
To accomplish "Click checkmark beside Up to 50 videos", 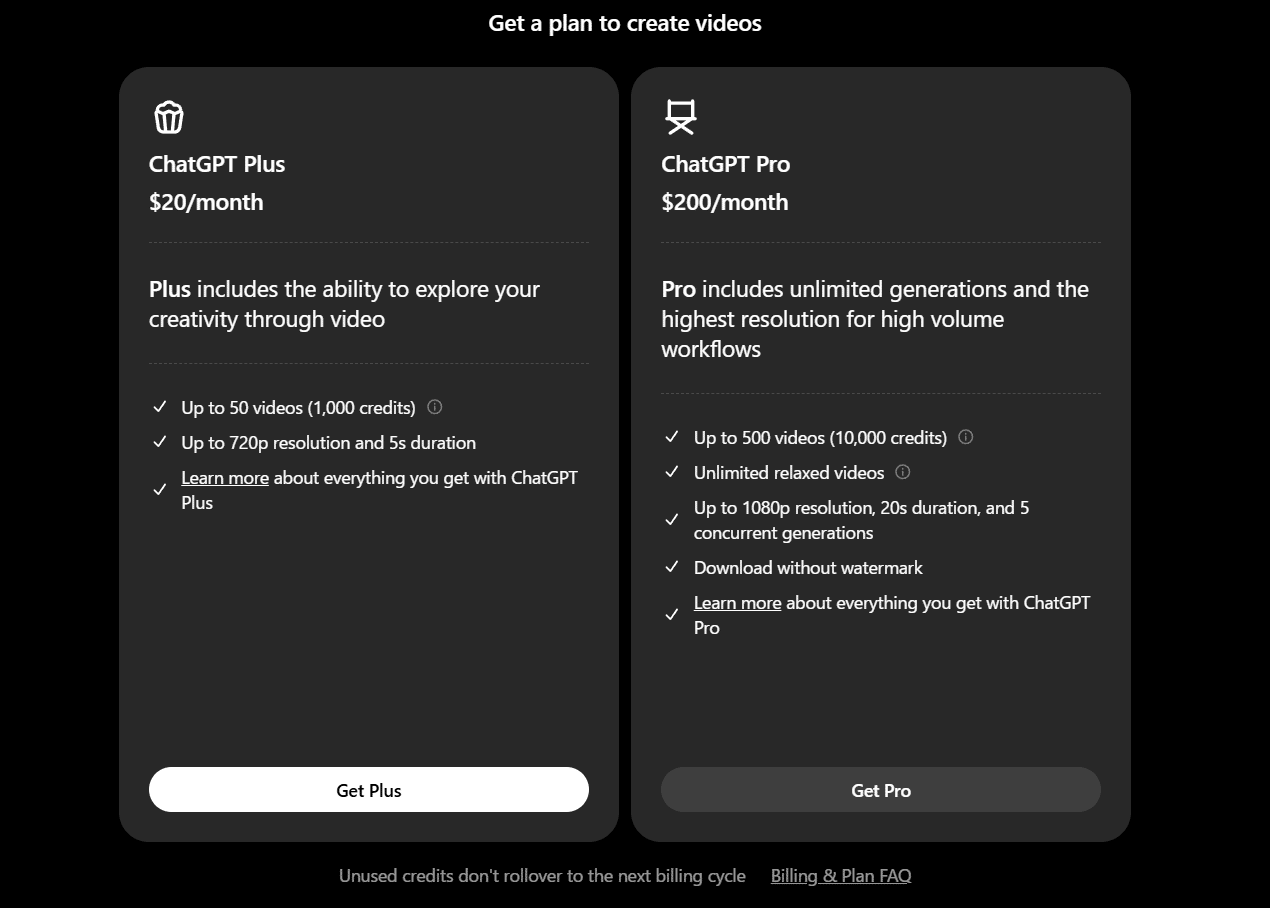I will tap(160, 407).
